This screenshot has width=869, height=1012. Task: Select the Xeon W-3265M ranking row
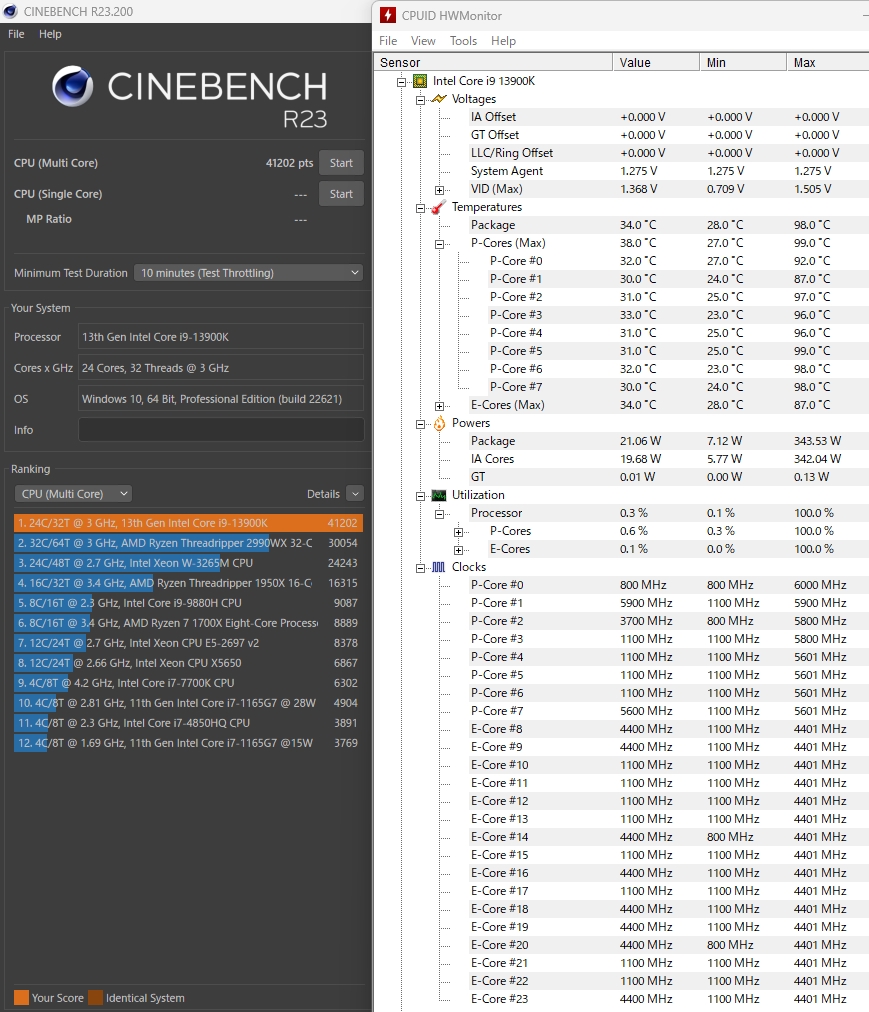coord(188,563)
